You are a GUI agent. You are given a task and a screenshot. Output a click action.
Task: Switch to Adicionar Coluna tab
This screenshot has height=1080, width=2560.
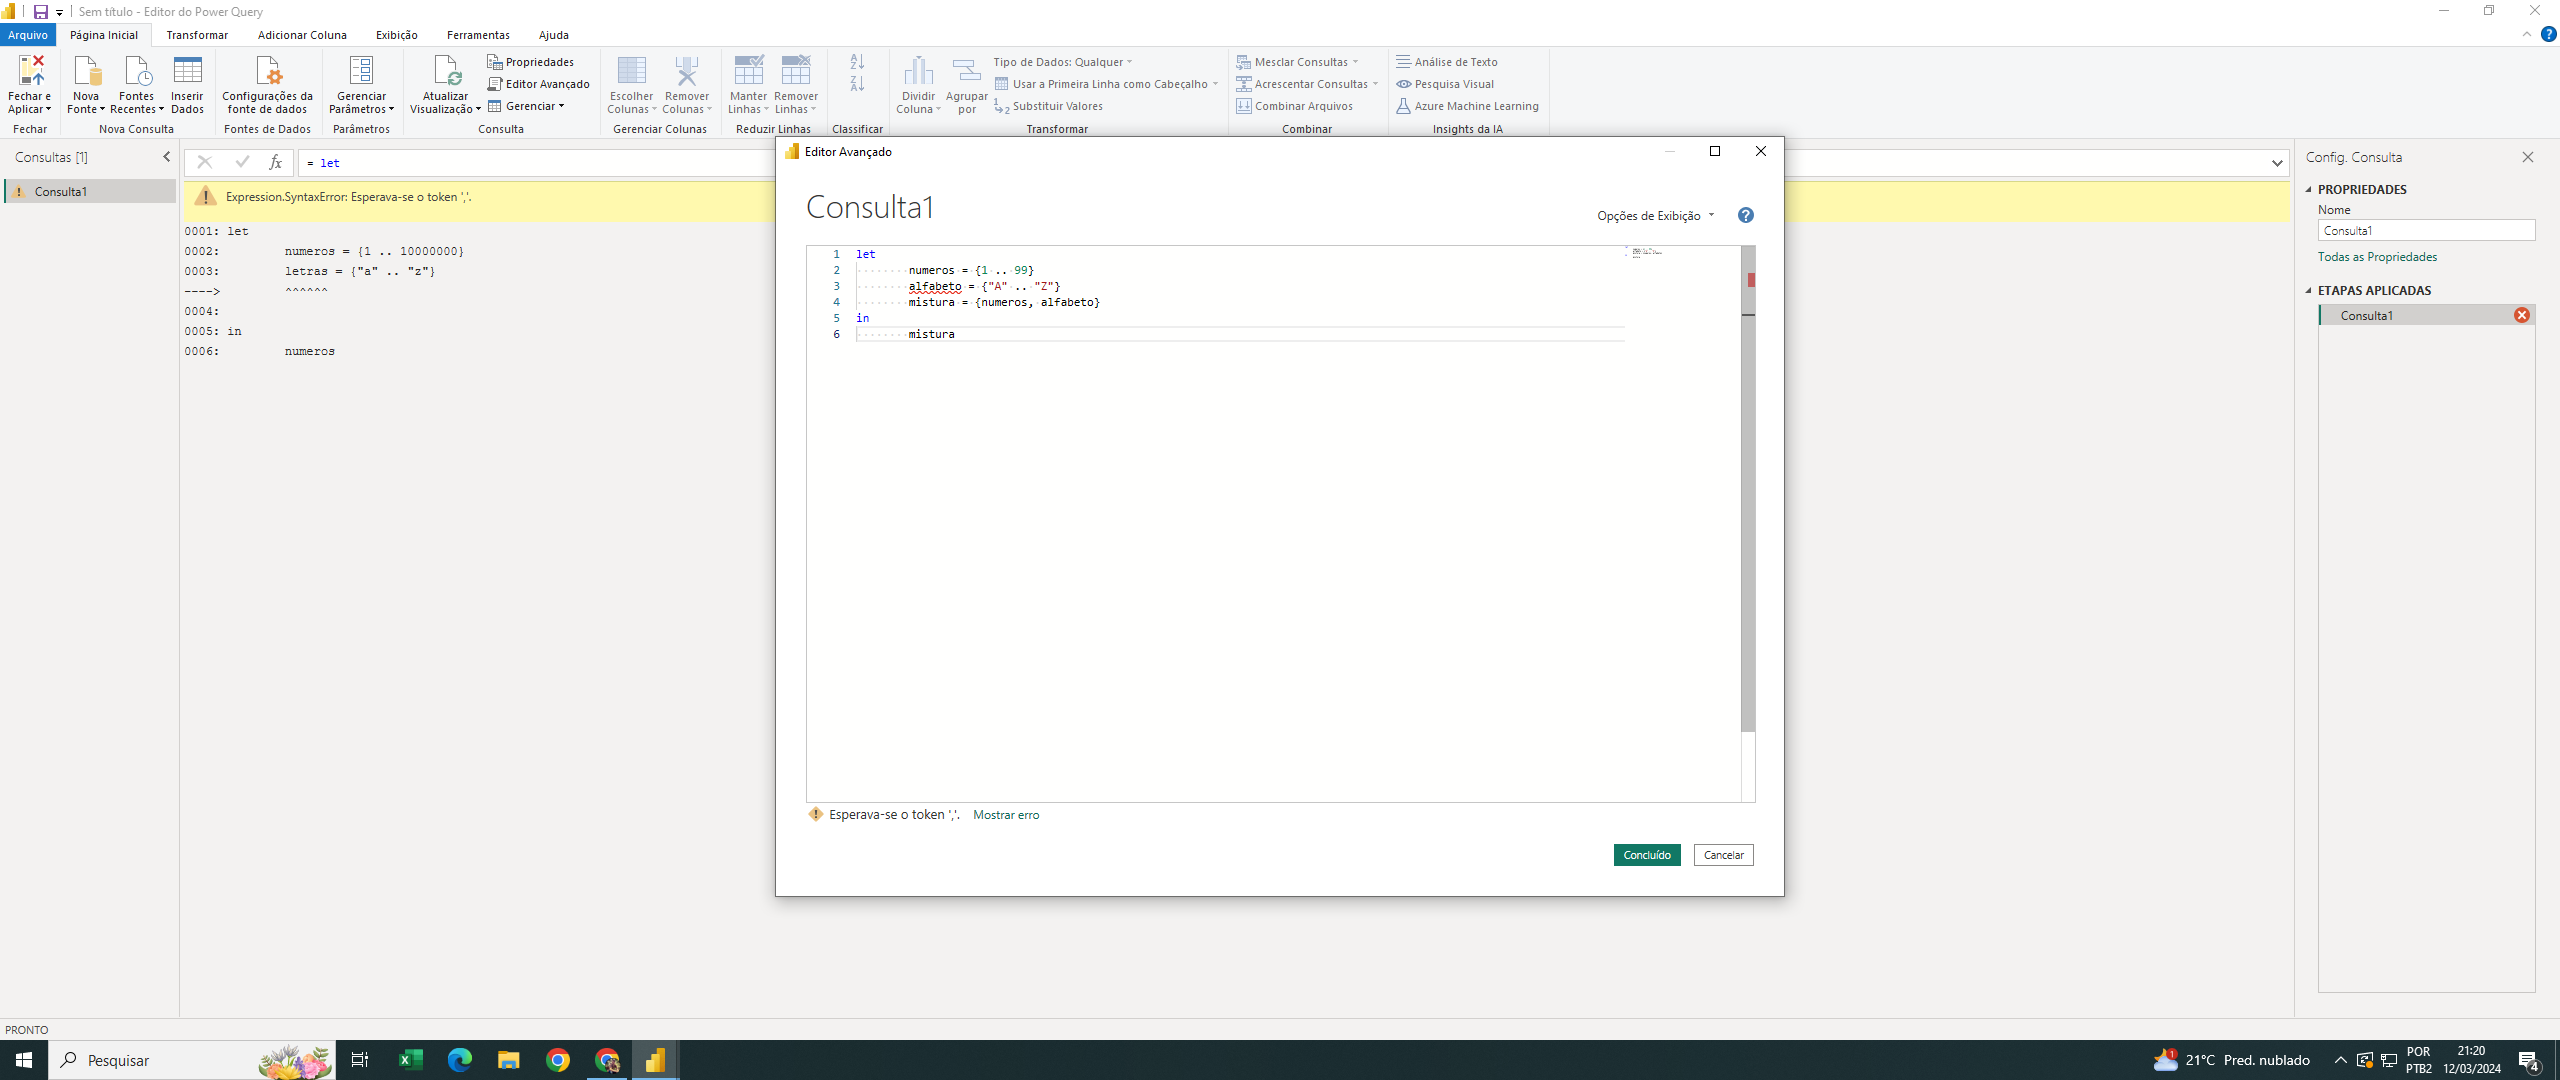point(302,35)
